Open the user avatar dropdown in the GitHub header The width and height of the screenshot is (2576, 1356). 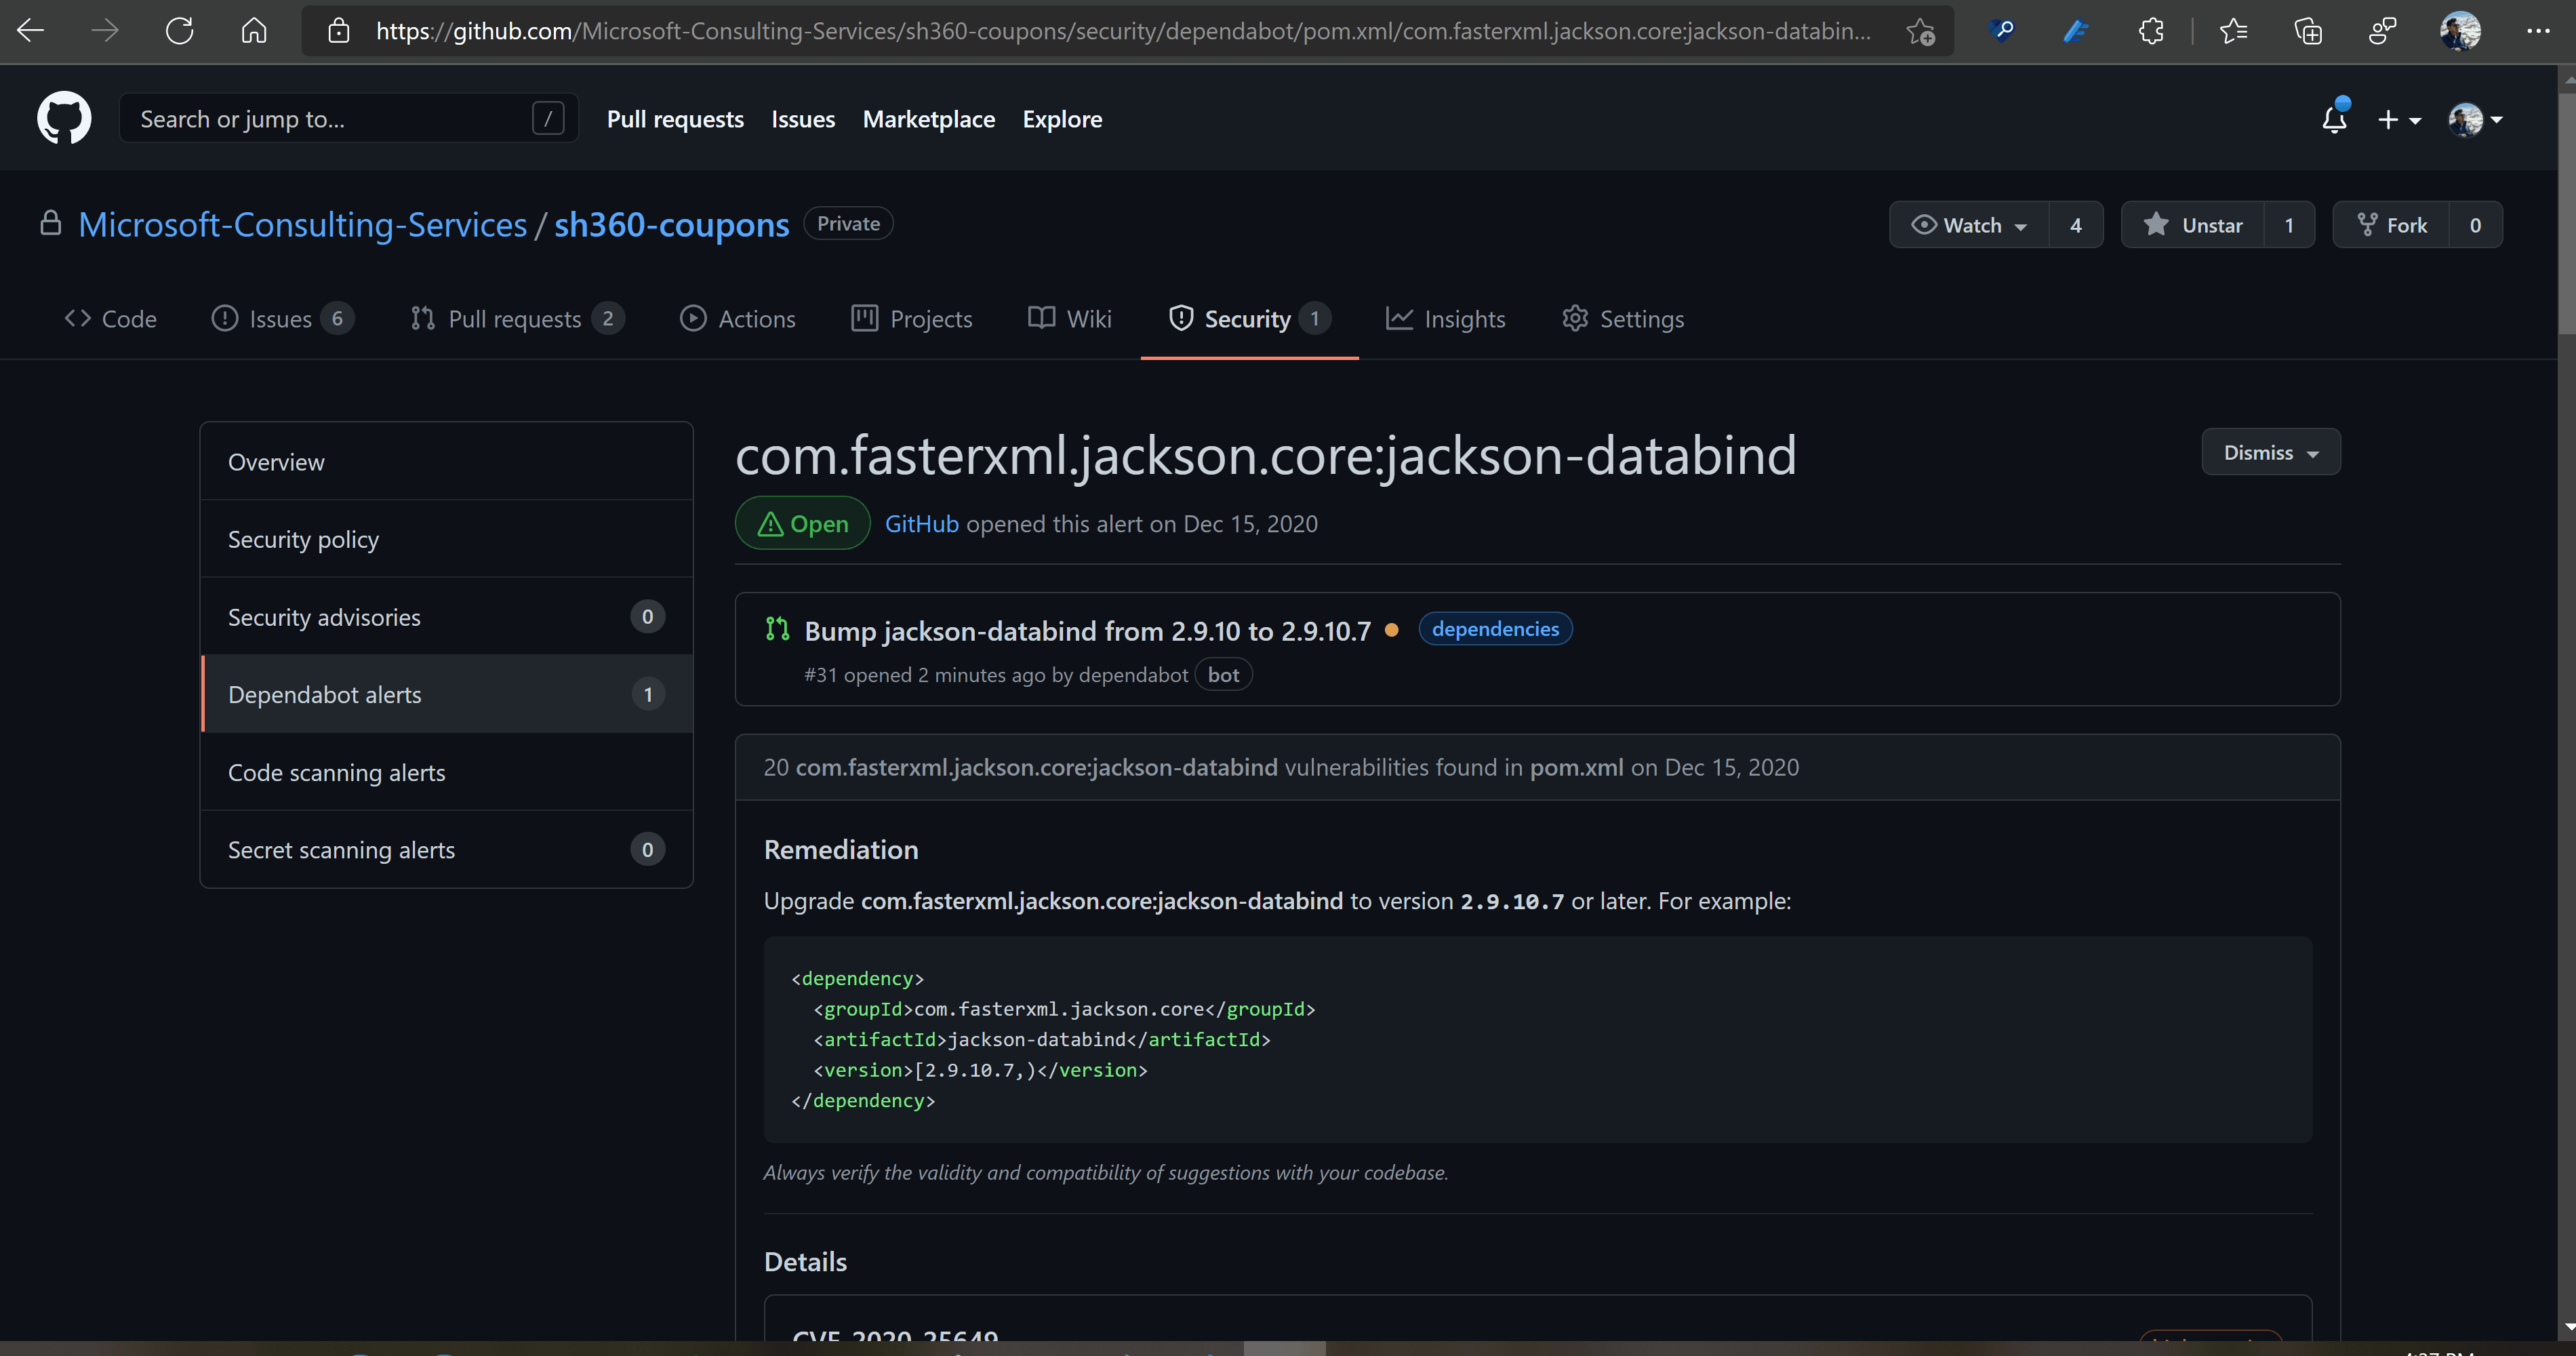2475,119
